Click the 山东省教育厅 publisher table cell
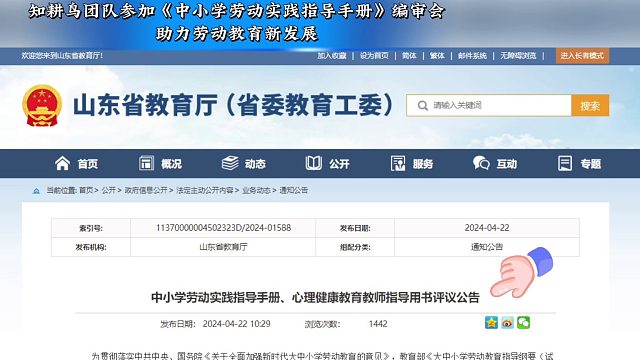Viewport: 640px width, 360px height. coord(223,247)
